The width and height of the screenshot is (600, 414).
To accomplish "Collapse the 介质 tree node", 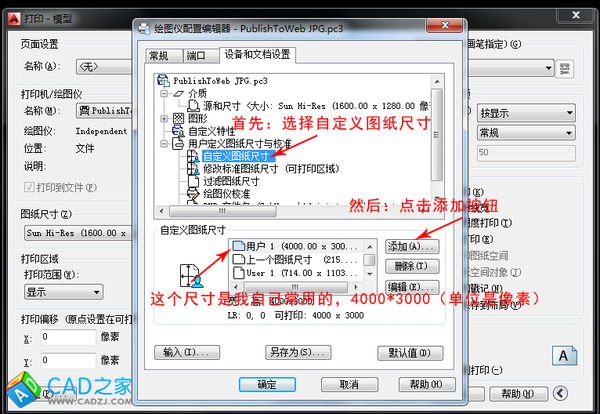I will 164,94.
